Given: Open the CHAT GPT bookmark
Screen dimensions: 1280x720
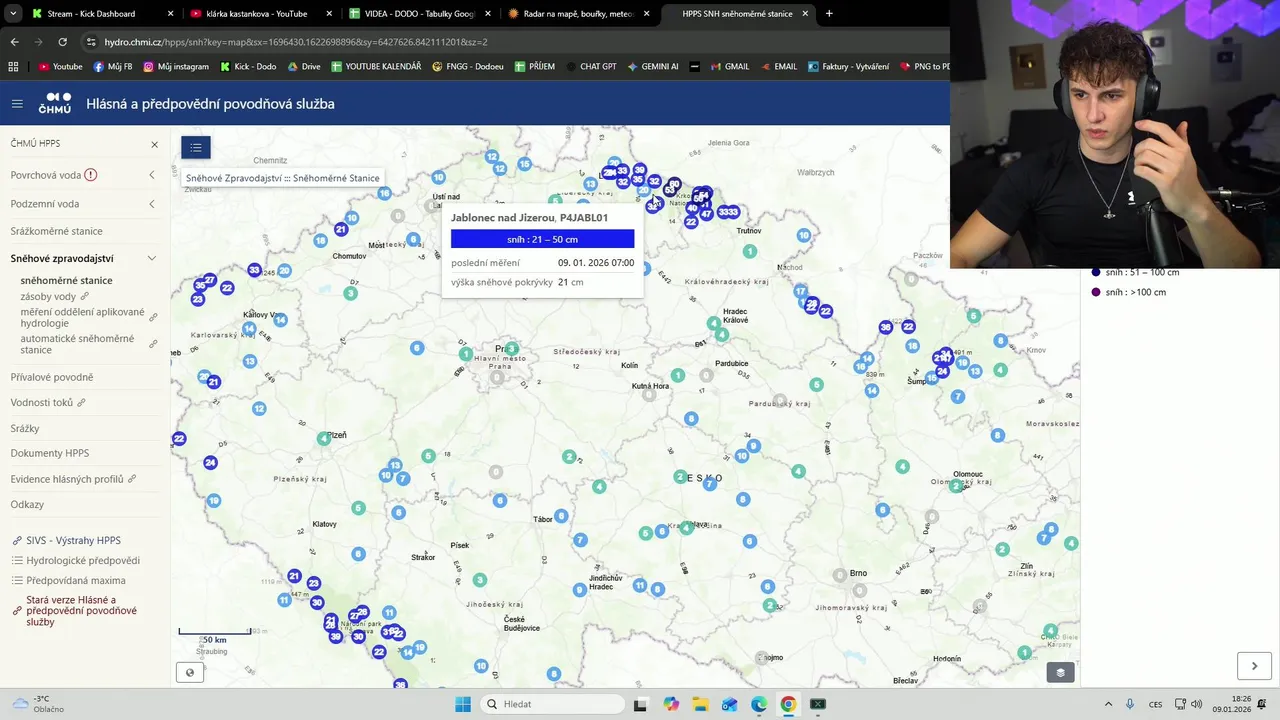Looking at the screenshot, I should coord(590,66).
